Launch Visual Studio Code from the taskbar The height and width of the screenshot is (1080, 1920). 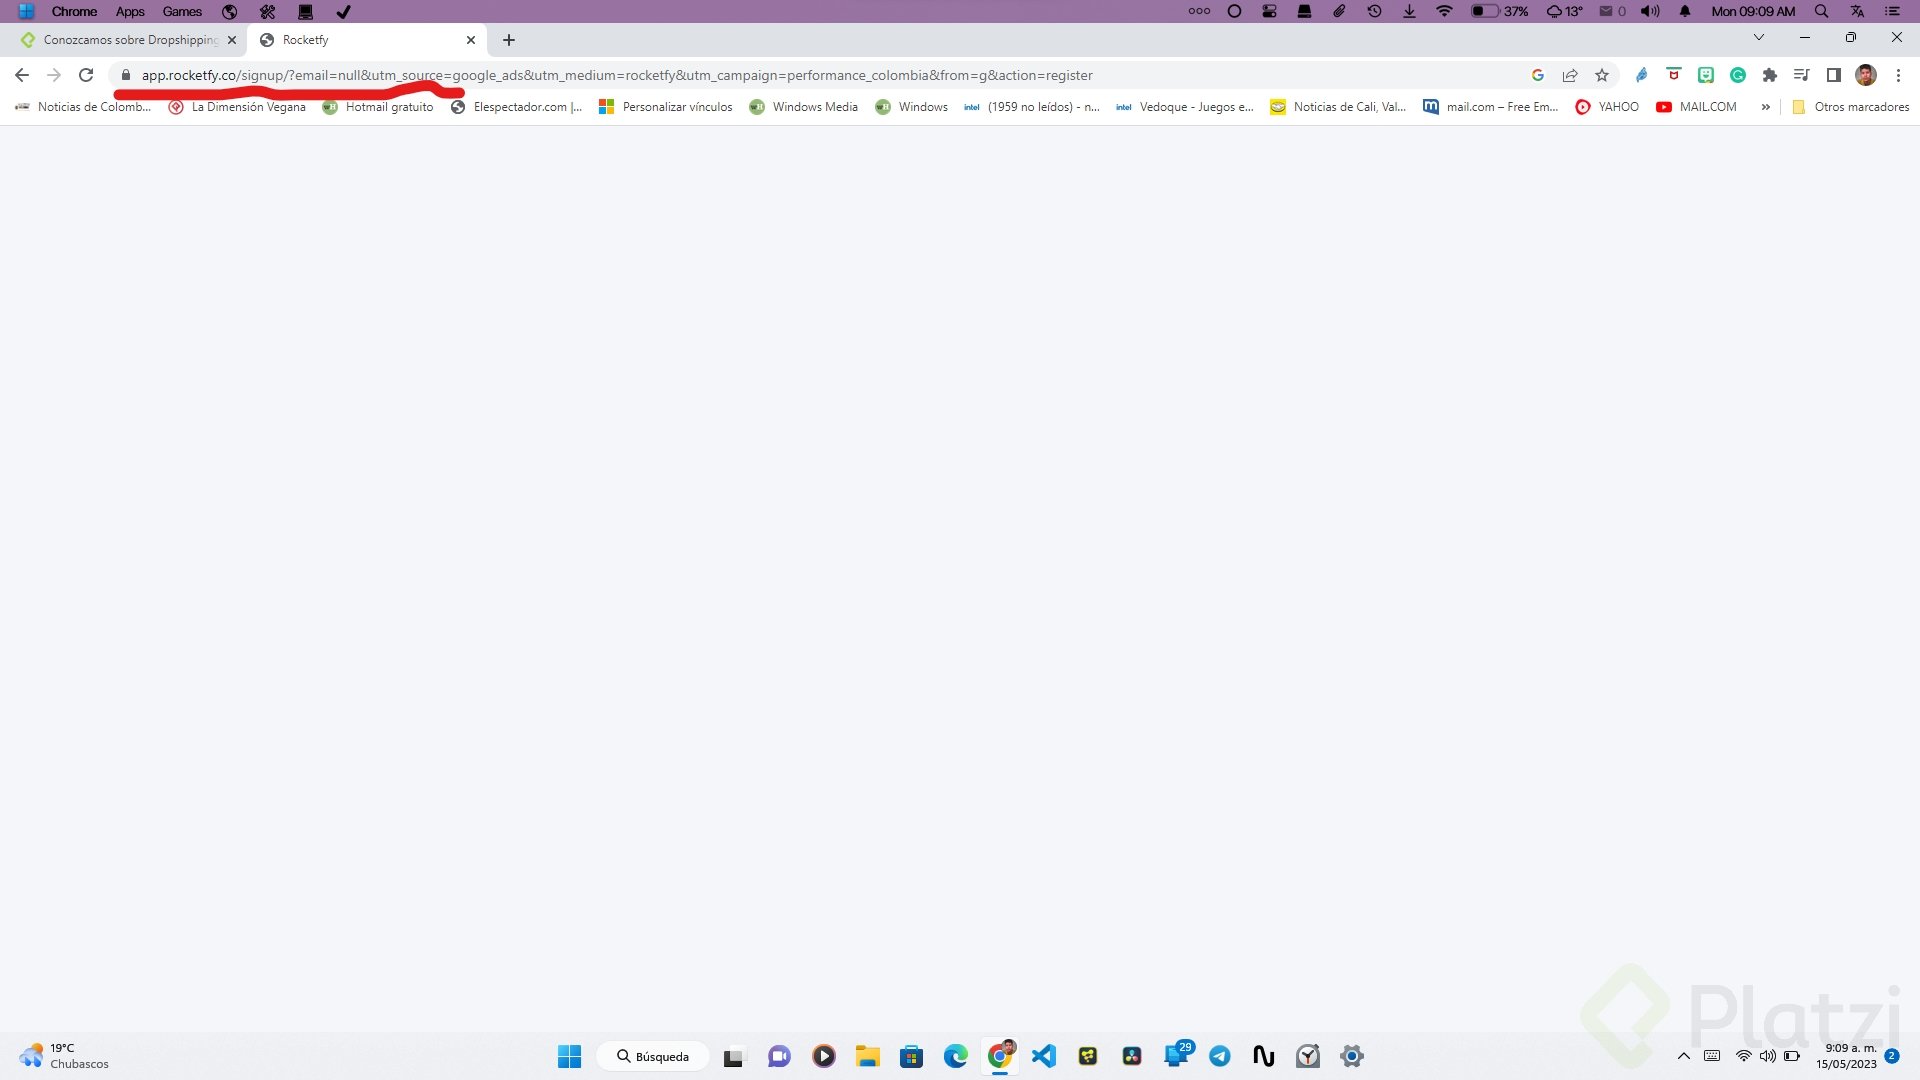pos(1044,1056)
